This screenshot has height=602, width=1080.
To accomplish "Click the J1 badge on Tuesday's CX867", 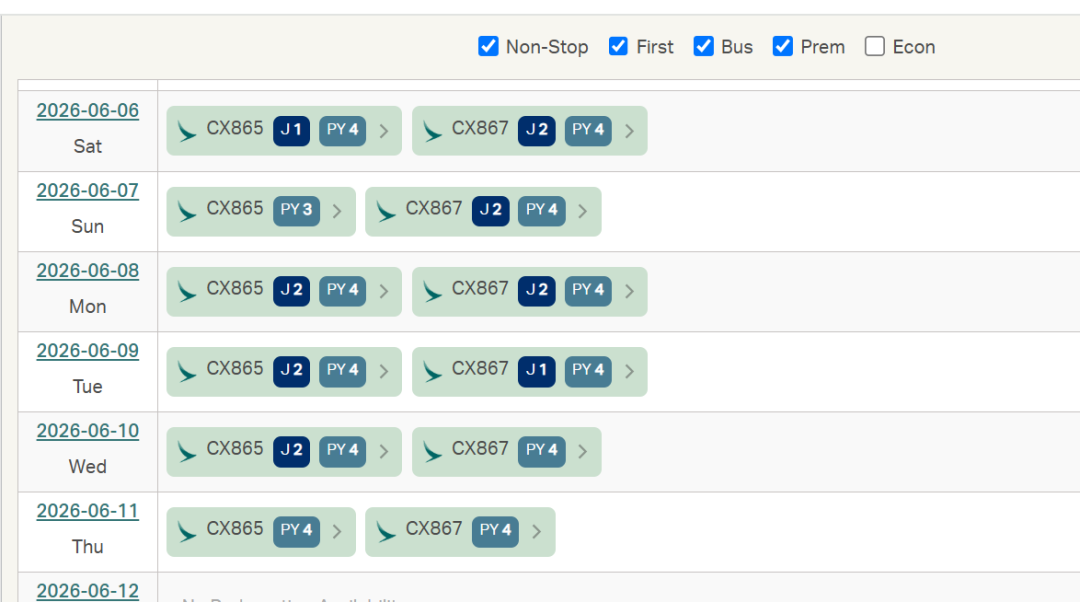I will pyautogui.click(x=536, y=370).
